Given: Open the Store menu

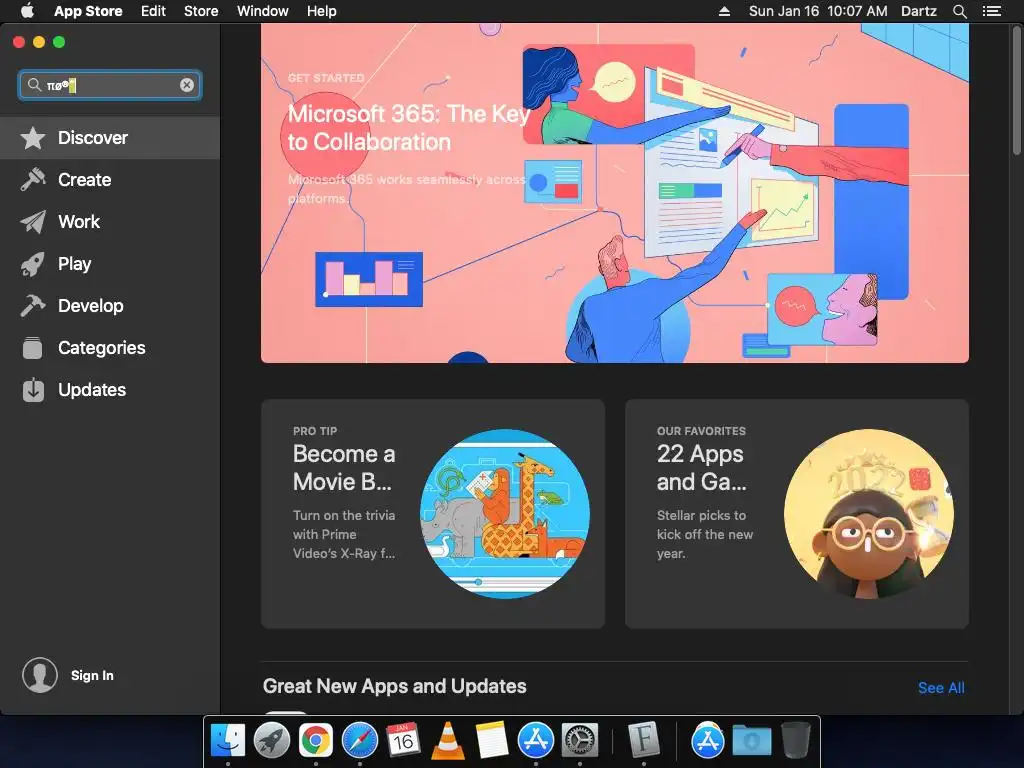Looking at the screenshot, I should pos(201,11).
